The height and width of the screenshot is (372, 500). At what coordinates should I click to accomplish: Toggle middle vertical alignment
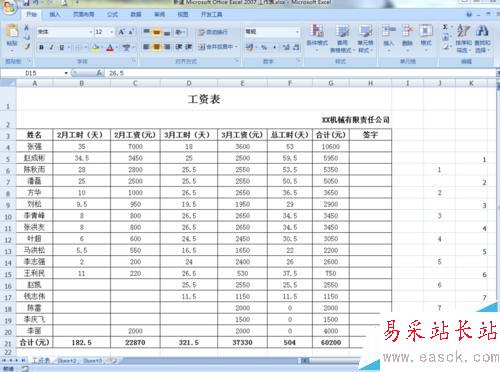point(156,32)
